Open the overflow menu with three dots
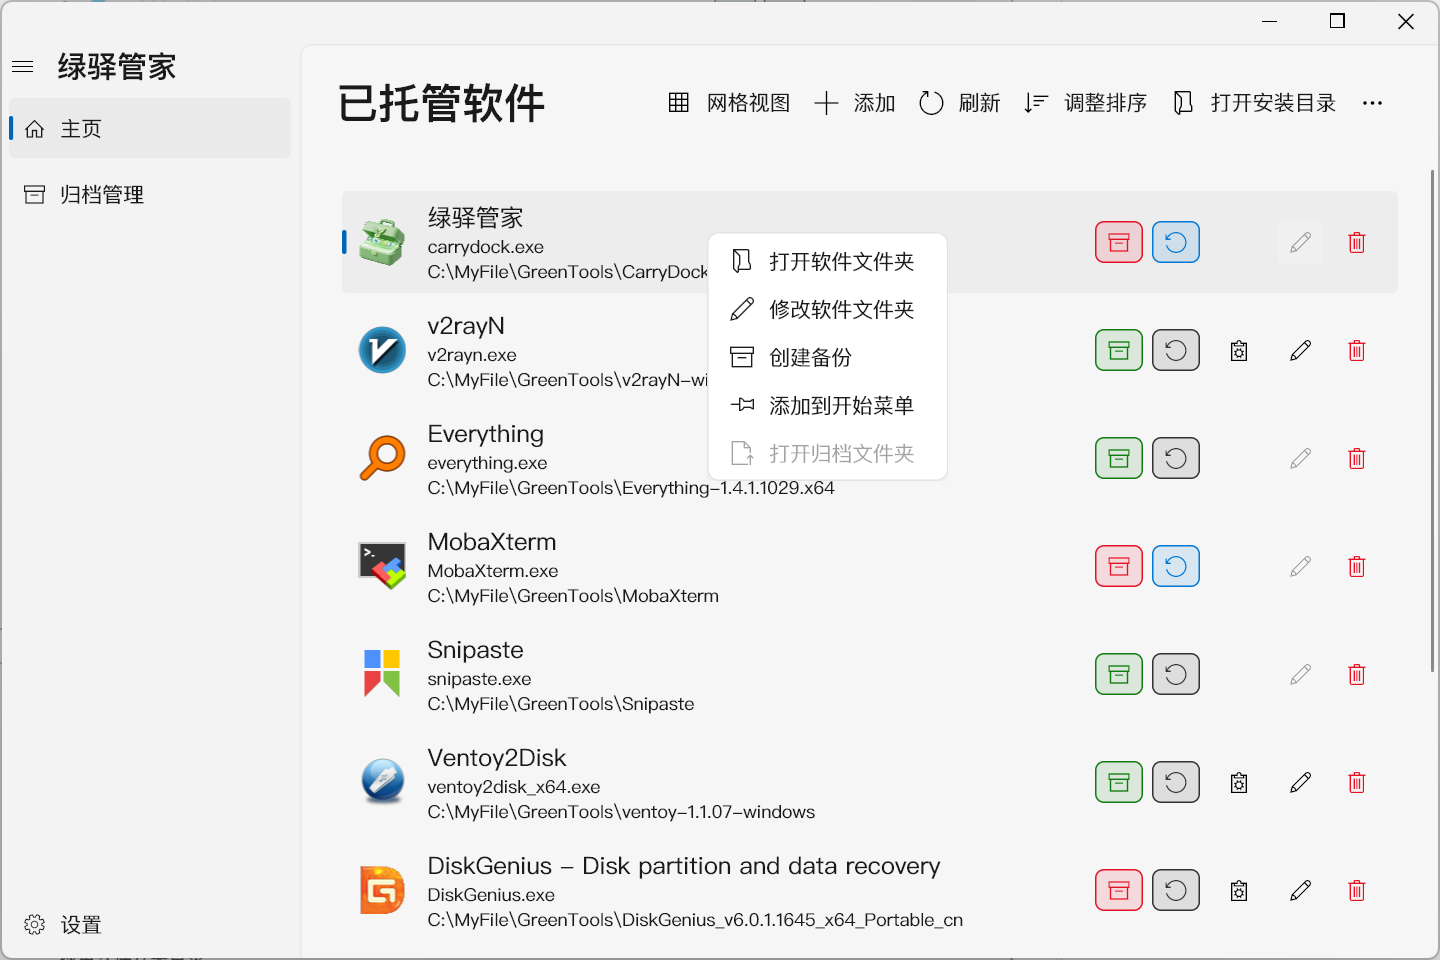The image size is (1440, 960). pyautogui.click(x=1372, y=103)
